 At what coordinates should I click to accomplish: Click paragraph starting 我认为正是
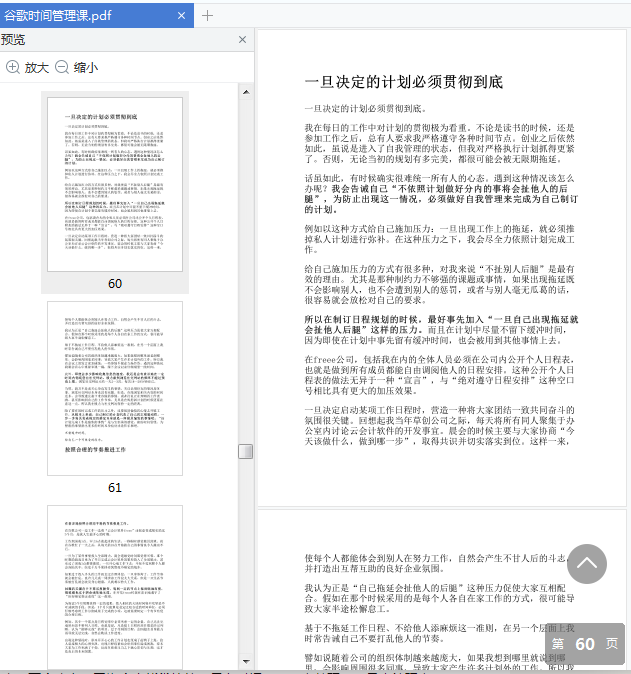(439, 598)
